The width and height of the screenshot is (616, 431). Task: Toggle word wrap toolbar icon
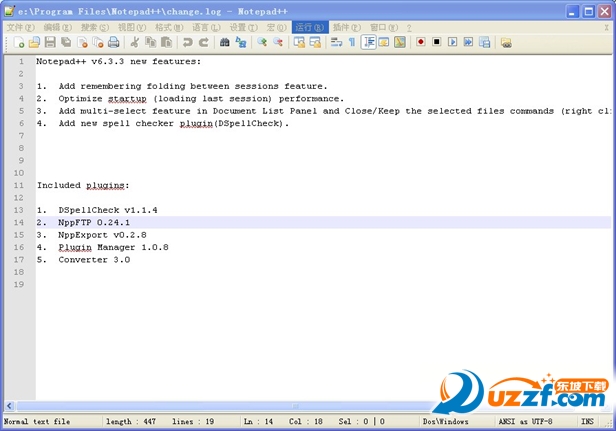coord(336,42)
